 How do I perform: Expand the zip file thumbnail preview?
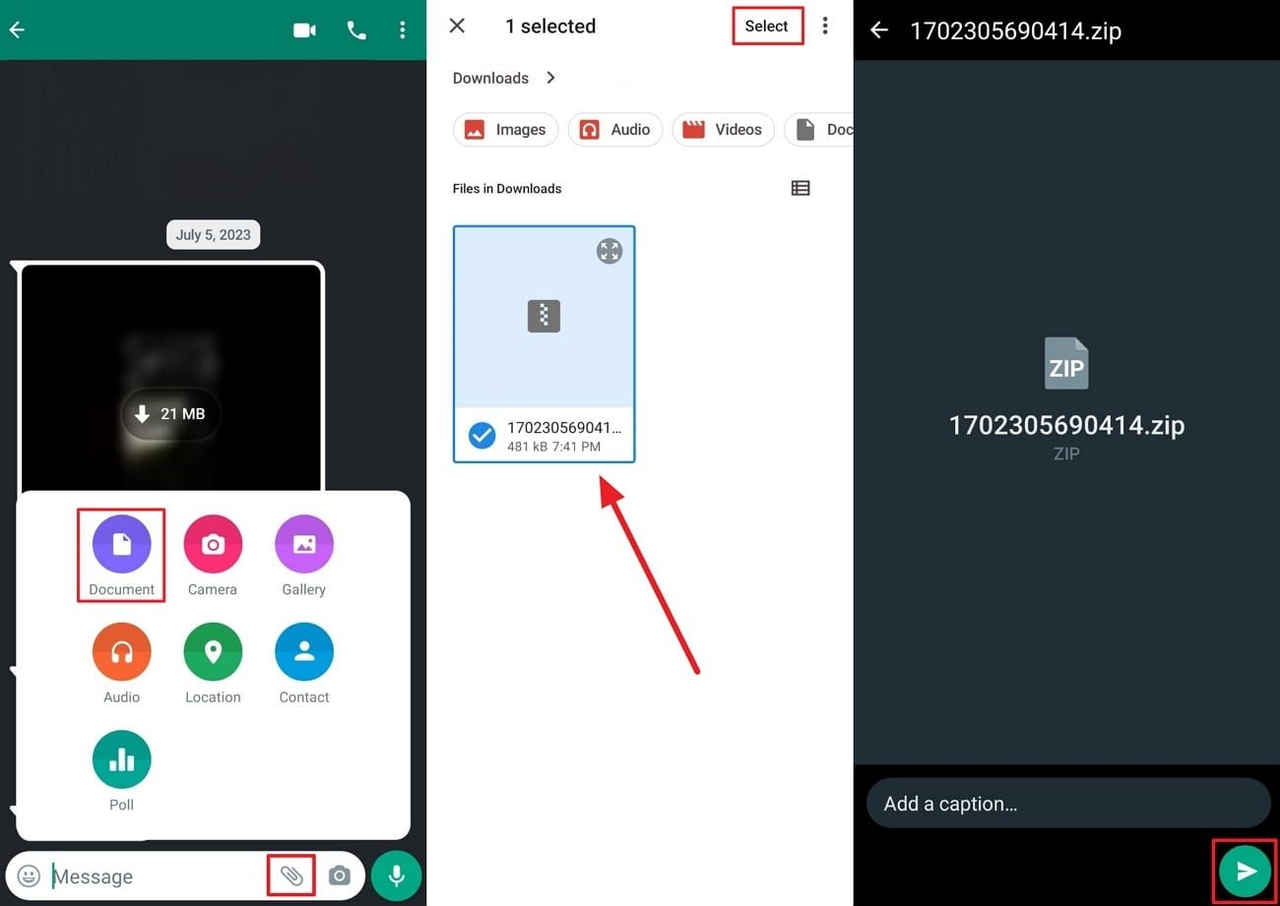[x=609, y=251]
